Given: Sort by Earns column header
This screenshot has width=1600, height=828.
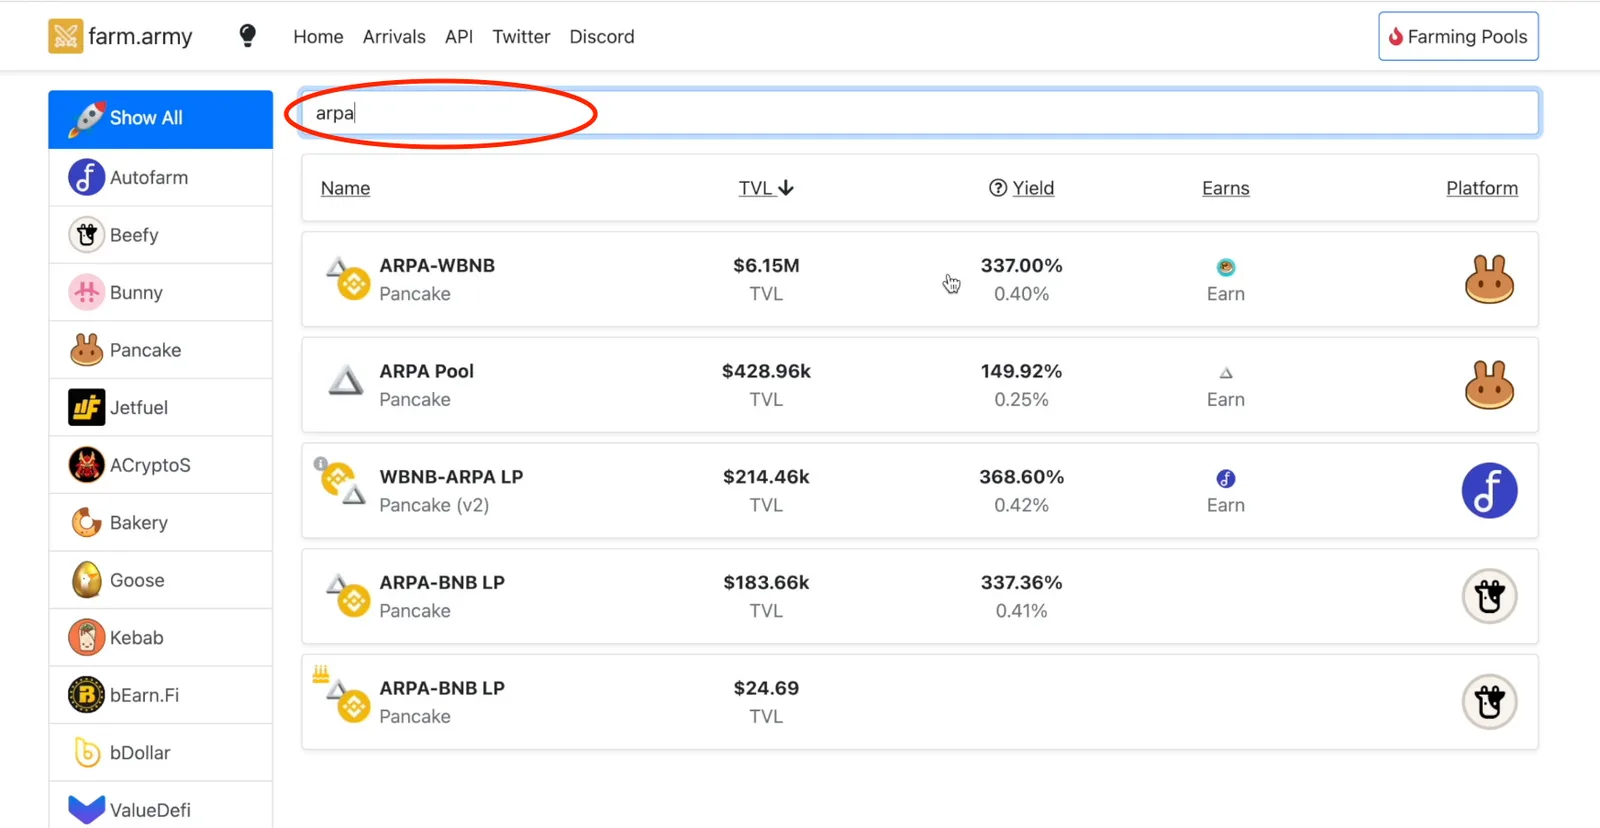Looking at the screenshot, I should click(1226, 188).
